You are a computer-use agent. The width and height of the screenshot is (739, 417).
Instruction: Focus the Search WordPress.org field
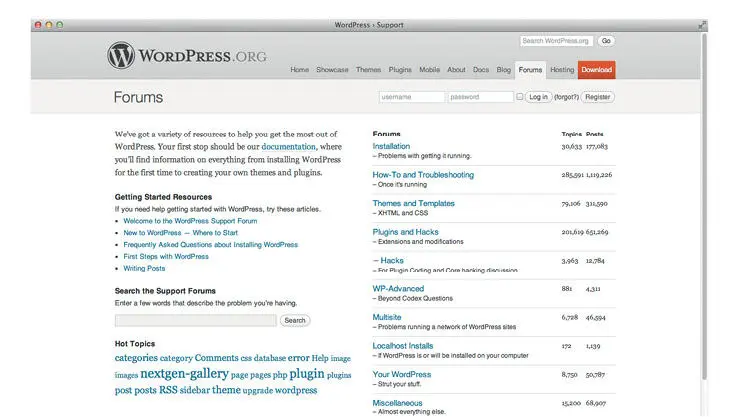pos(556,41)
